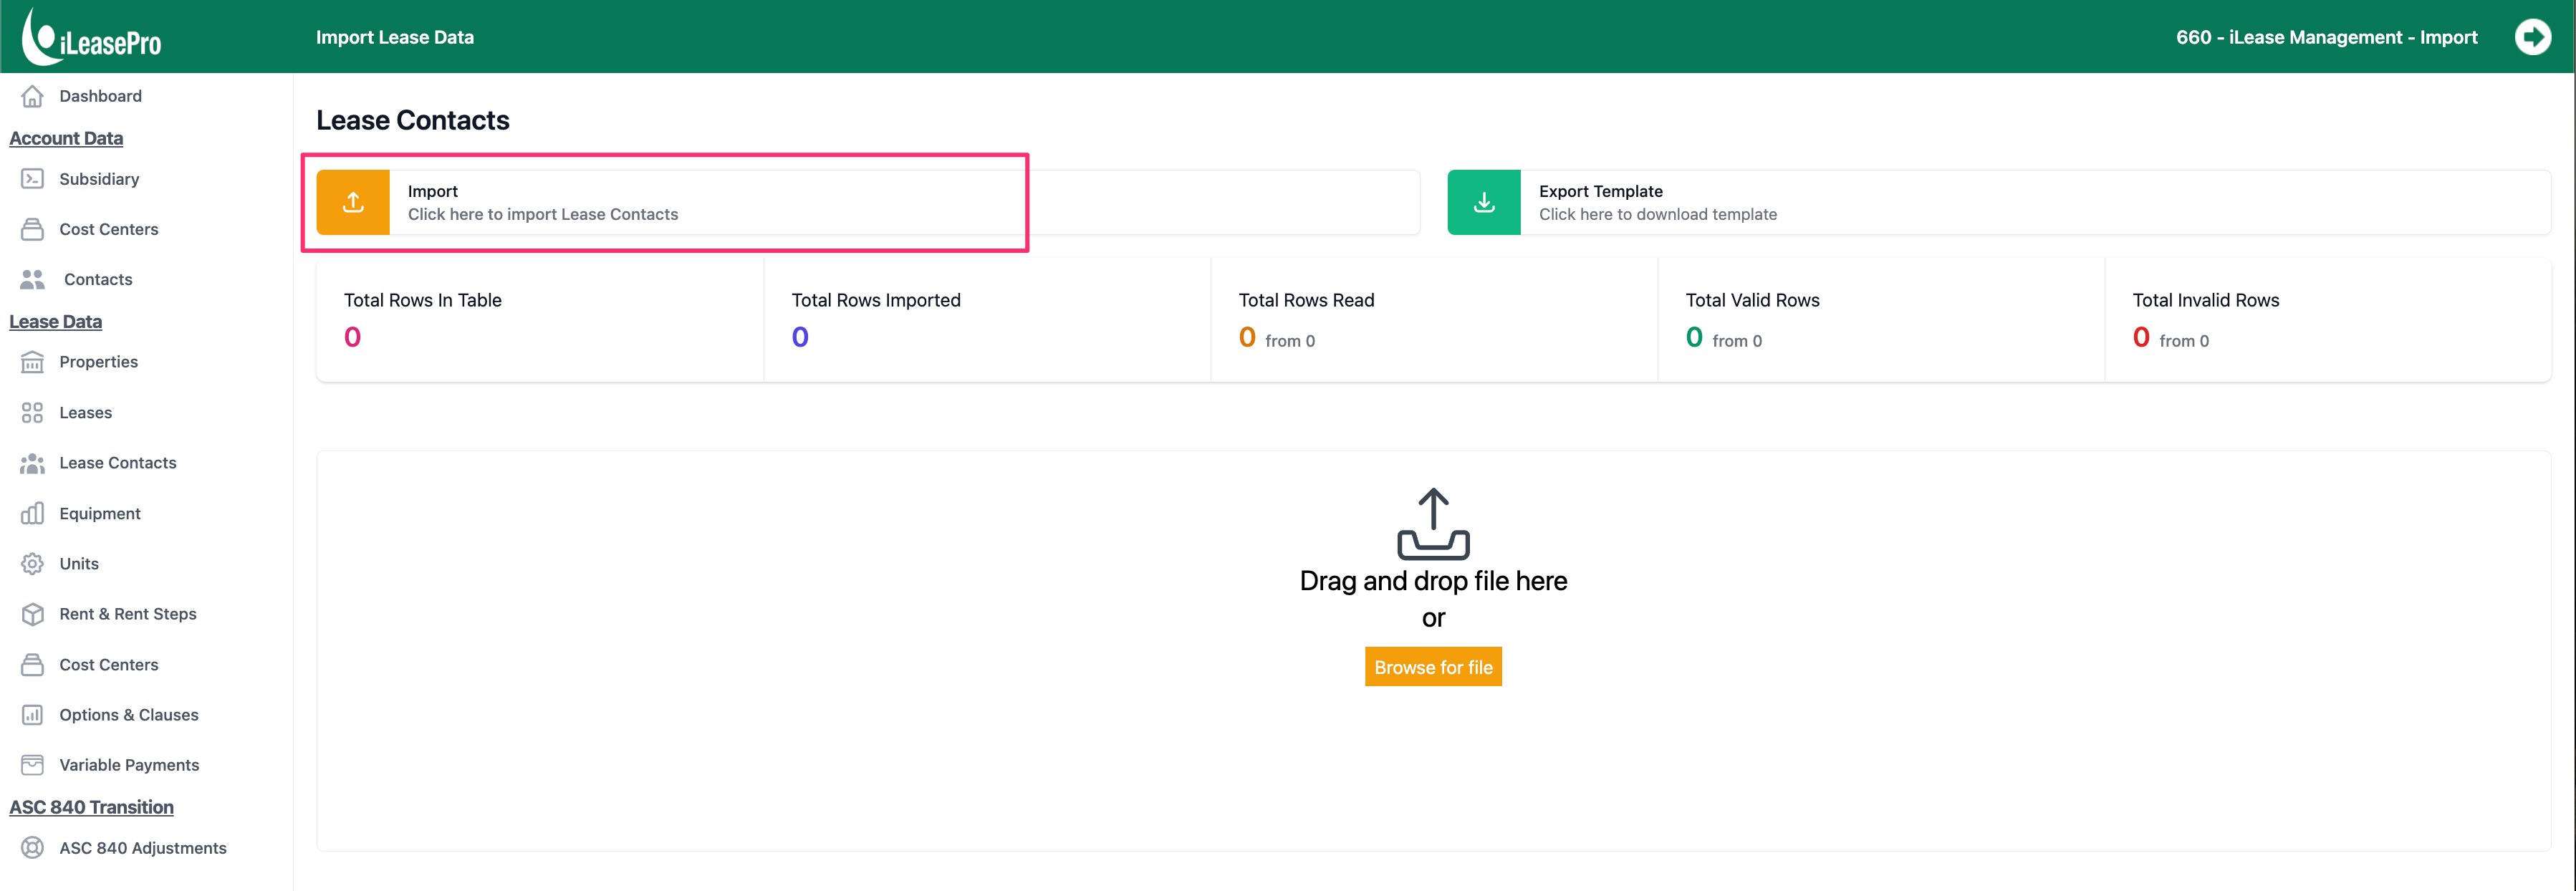Click the 'Drag and drop file here' text

point(1433,581)
